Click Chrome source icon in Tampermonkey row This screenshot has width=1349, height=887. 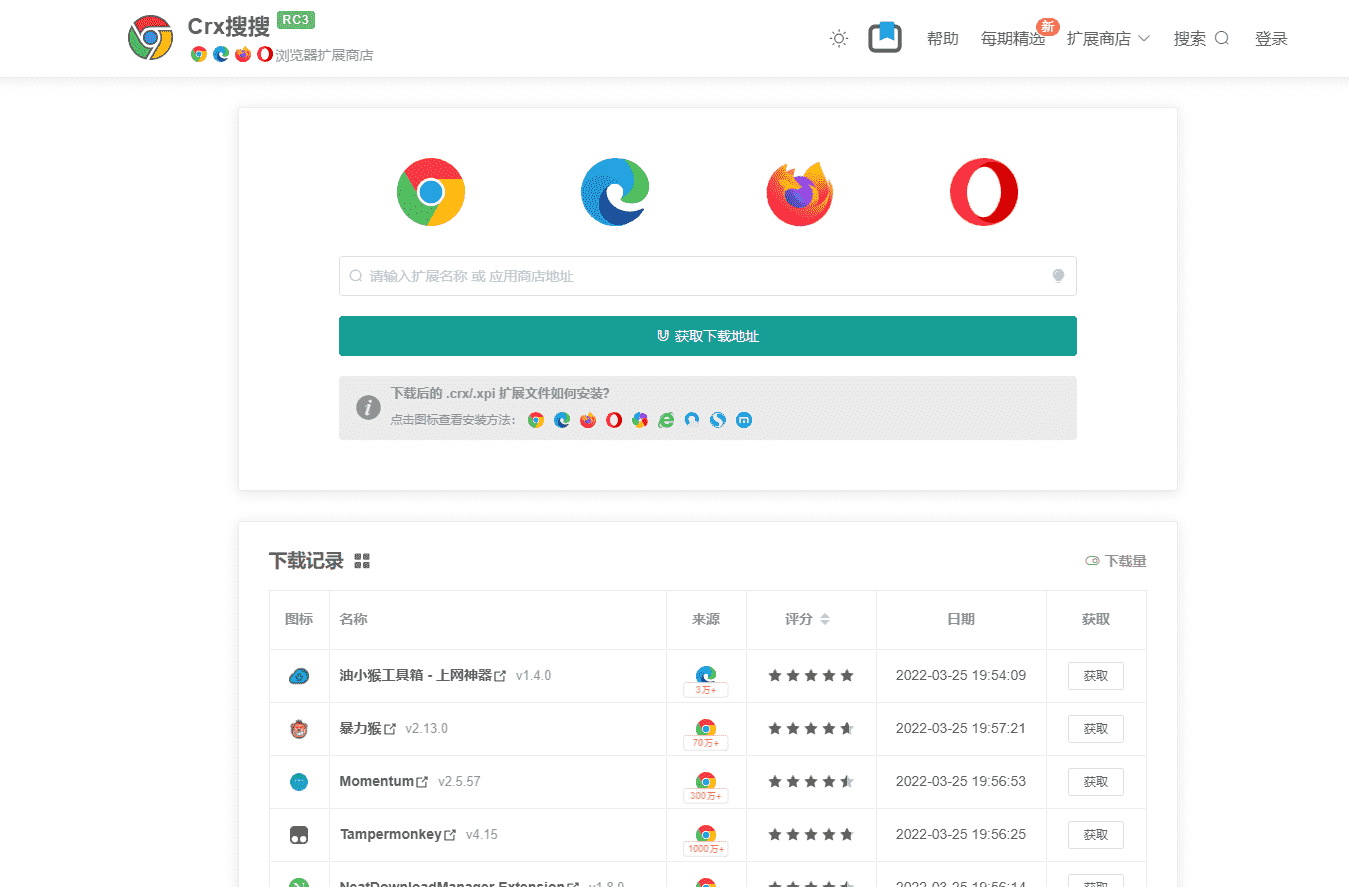(x=706, y=834)
